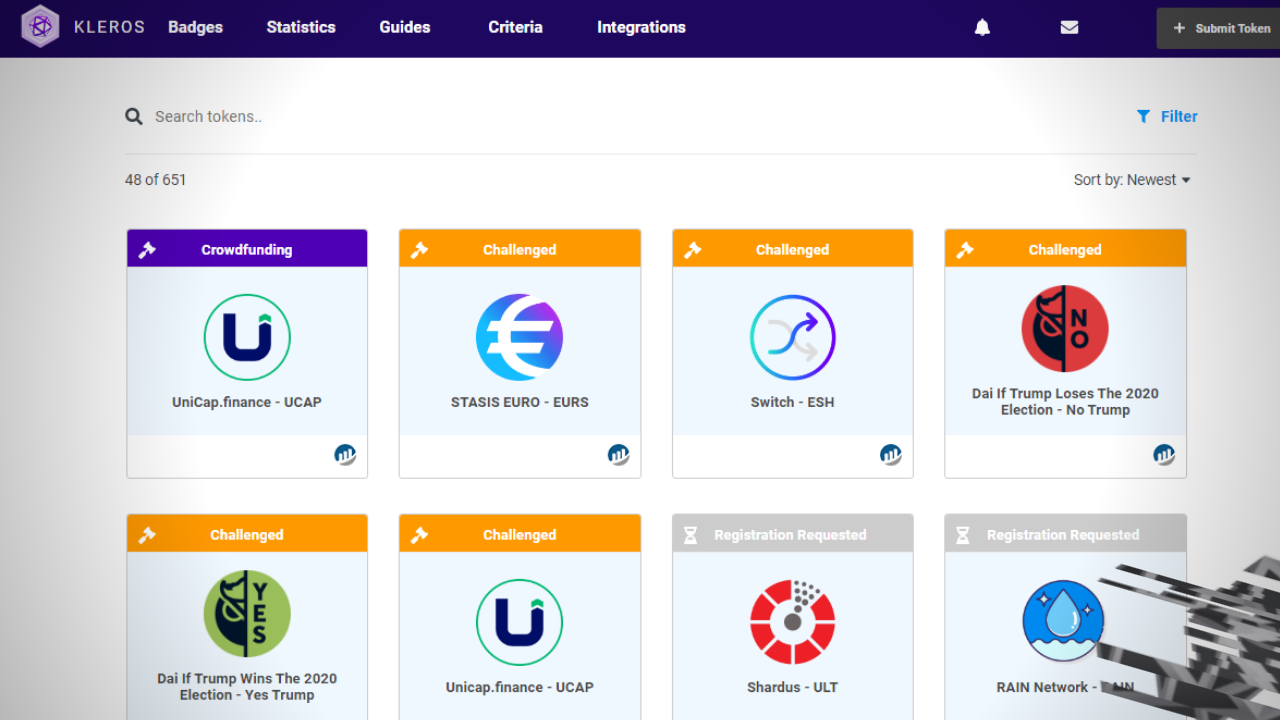Click the Challenged header on Switch card
This screenshot has height=720, width=1280.
[x=793, y=249]
